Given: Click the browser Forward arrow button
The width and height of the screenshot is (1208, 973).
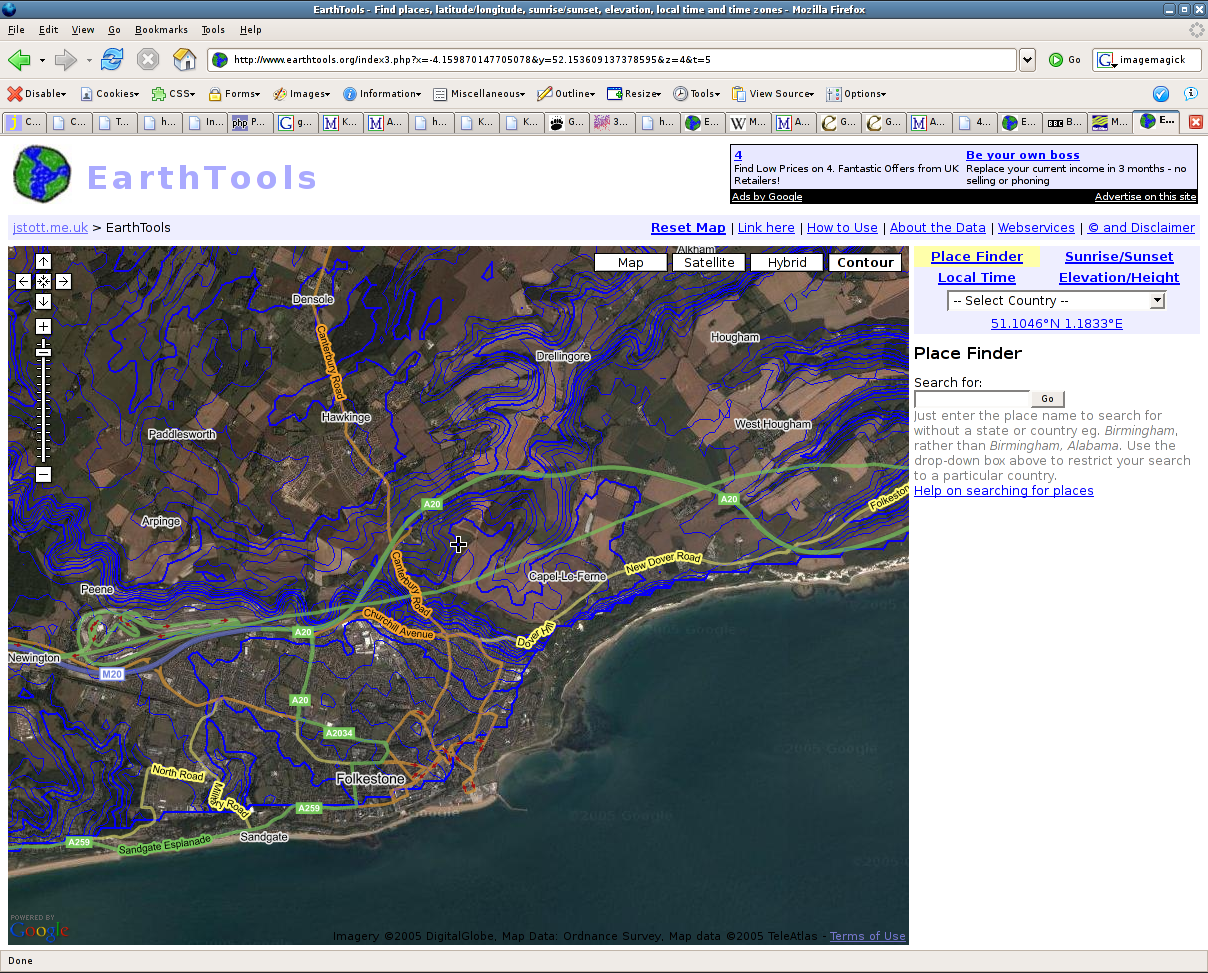Looking at the screenshot, I should 66,60.
